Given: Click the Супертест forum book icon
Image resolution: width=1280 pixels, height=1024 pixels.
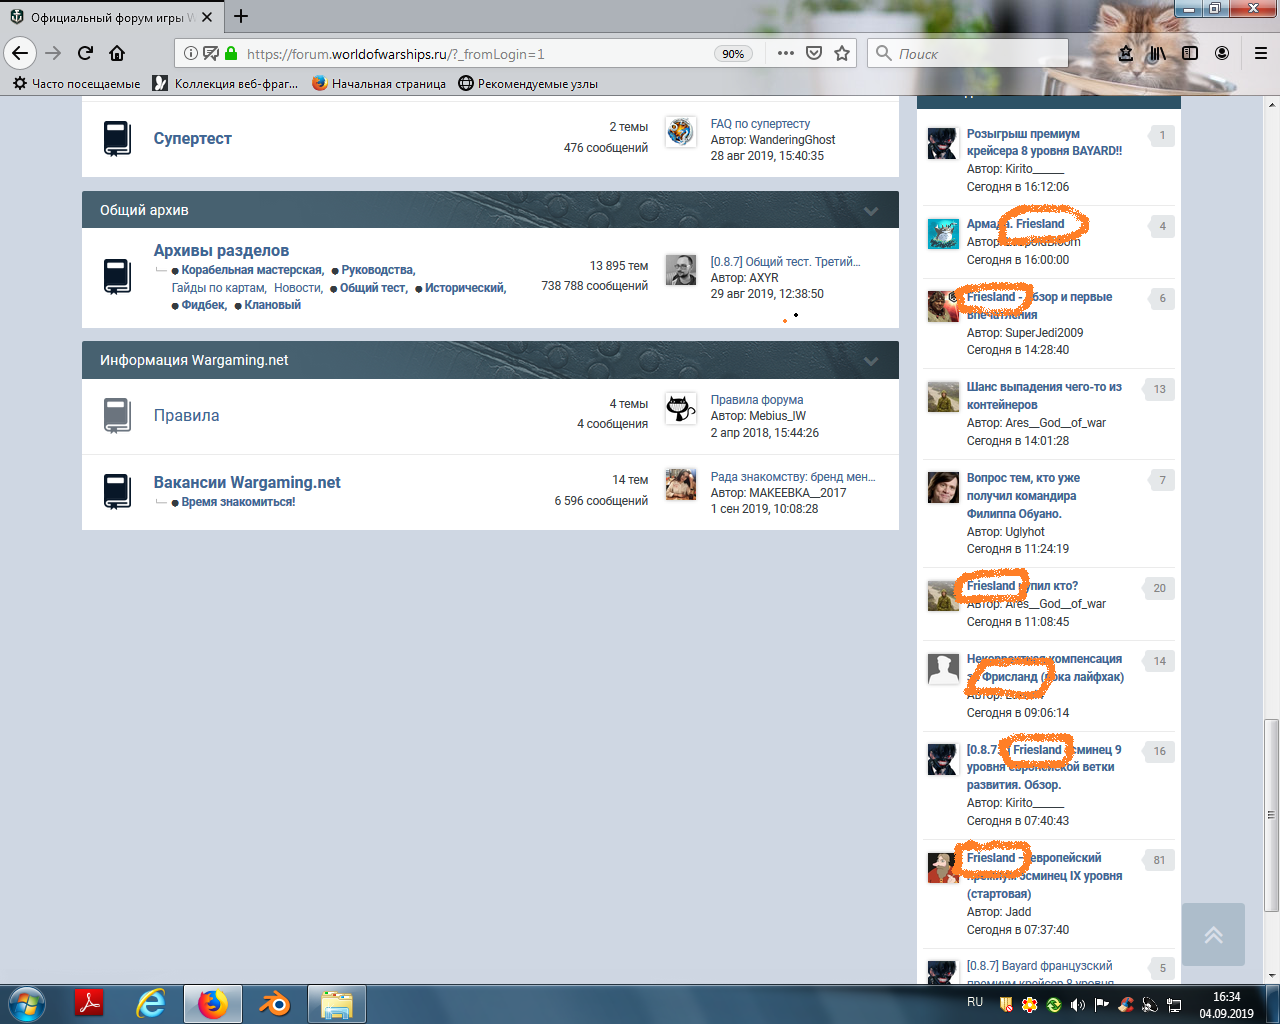Looking at the screenshot, I should click(117, 139).
